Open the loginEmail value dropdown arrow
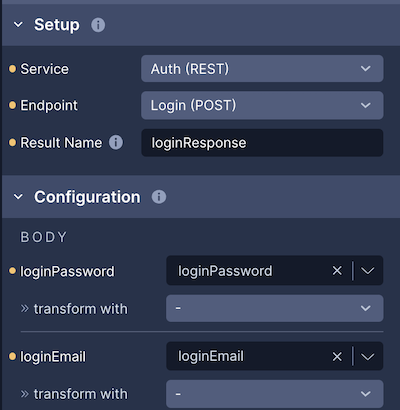 tap(368, 357)
